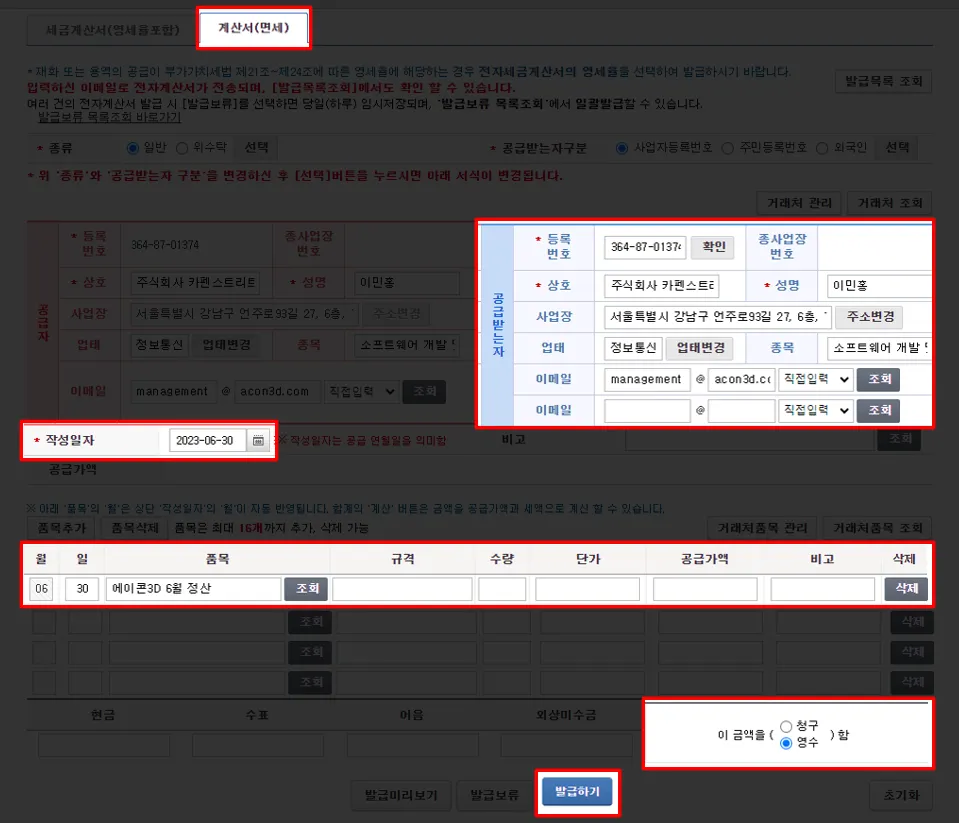The height and width of the screenshot is (823, 959).
Task: Focus the 외상미수금 amount field
Action: tap(566, 746)
